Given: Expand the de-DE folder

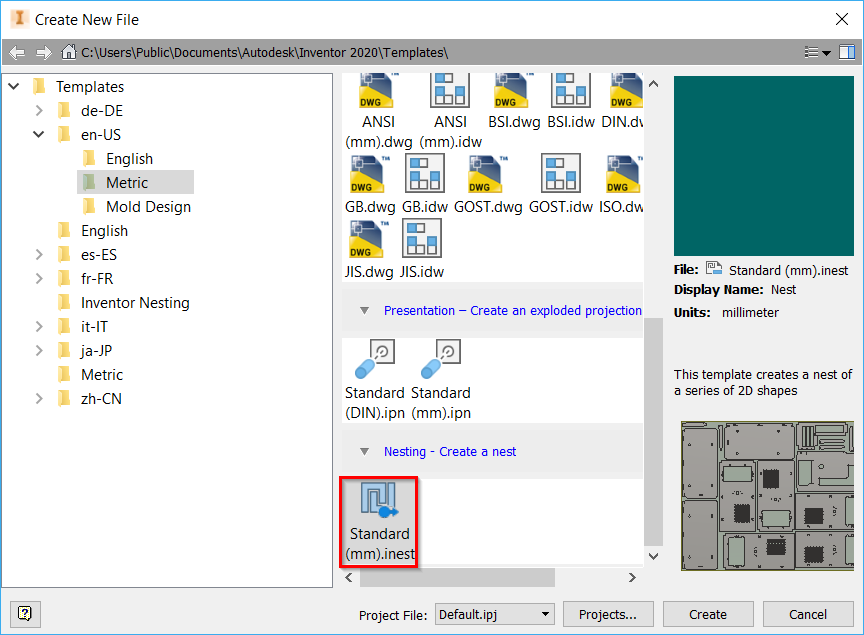Looking at the screenshot, I should pos(39,111).
